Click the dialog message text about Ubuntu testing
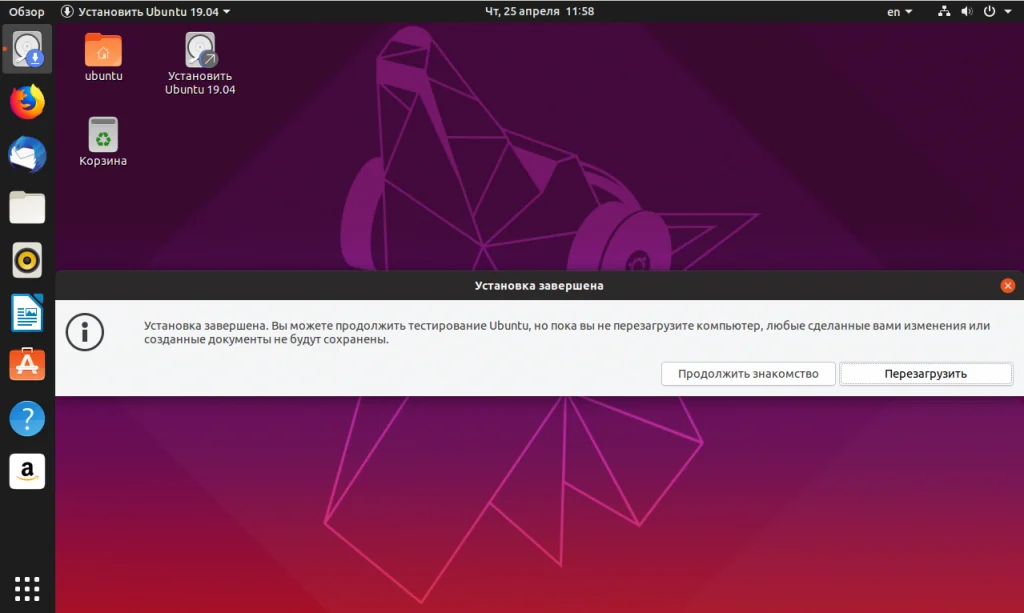The height and width of the screenshot is (613, 1024). [x=567, y=332]
